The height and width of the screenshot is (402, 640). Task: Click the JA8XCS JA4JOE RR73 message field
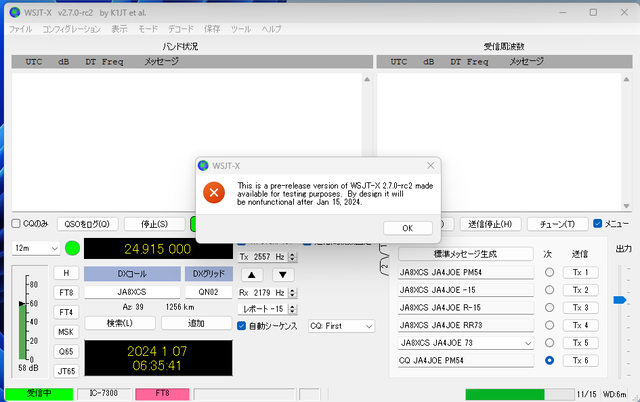tap(466, 325)
